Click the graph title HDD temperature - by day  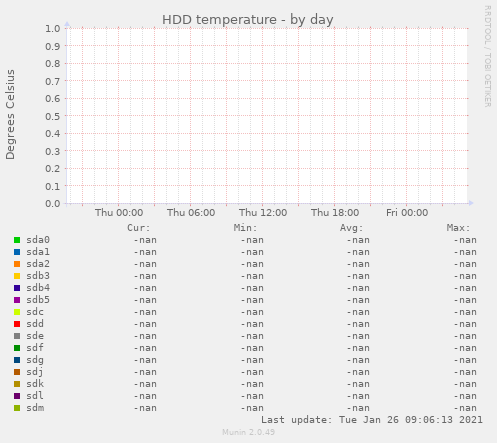click(x=248, y=20)
